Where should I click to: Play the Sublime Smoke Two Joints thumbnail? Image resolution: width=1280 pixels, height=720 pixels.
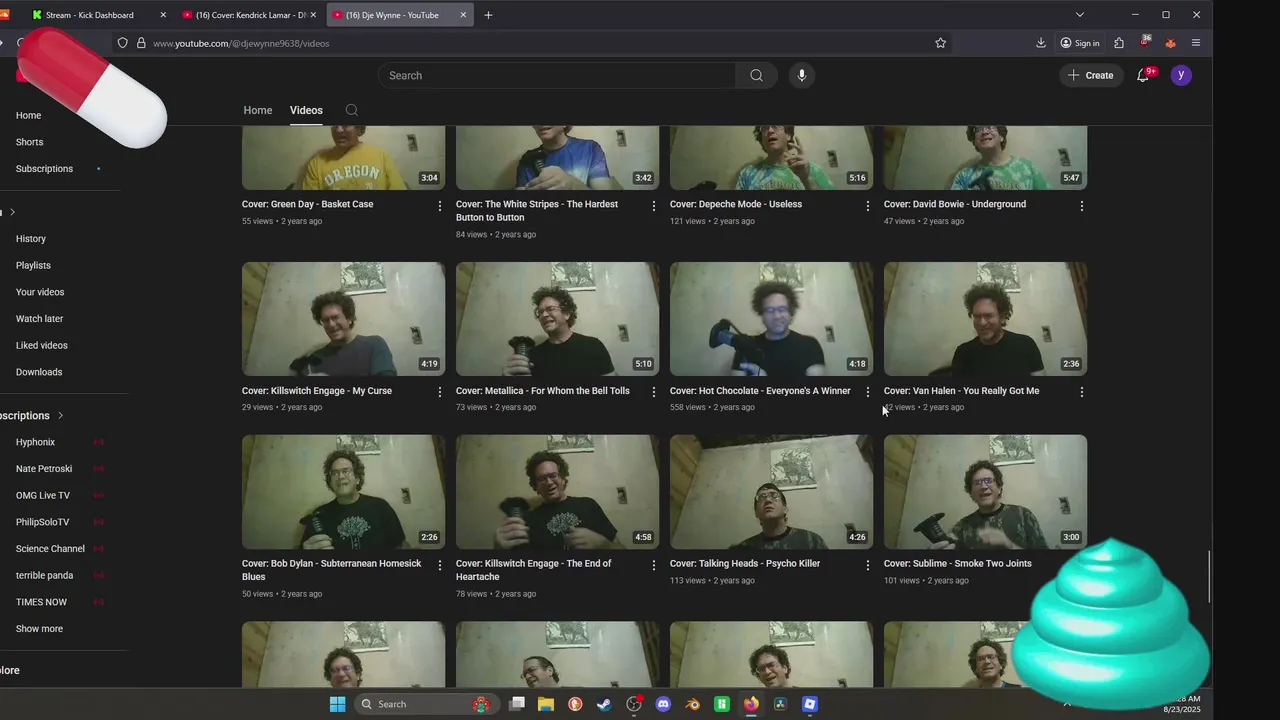tap(985, 491)
